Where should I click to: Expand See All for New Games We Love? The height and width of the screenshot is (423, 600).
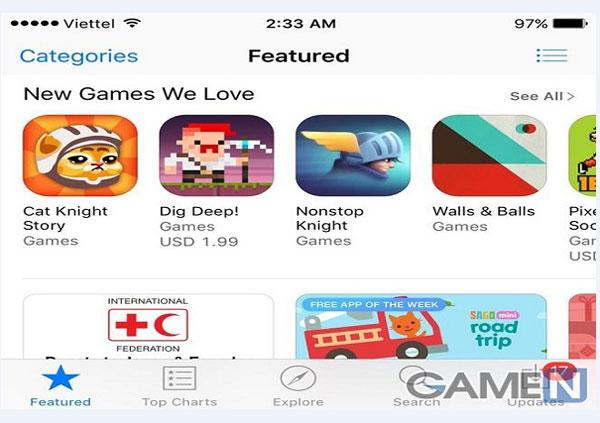tap(542, 96)
